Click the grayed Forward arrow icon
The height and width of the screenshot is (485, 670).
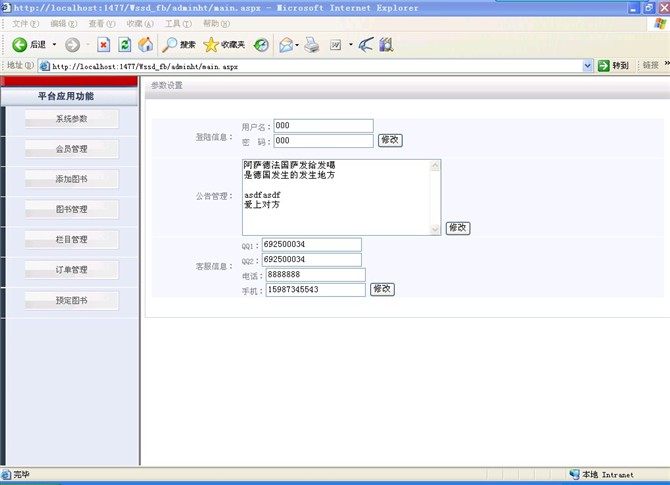(x=72, y=44)
